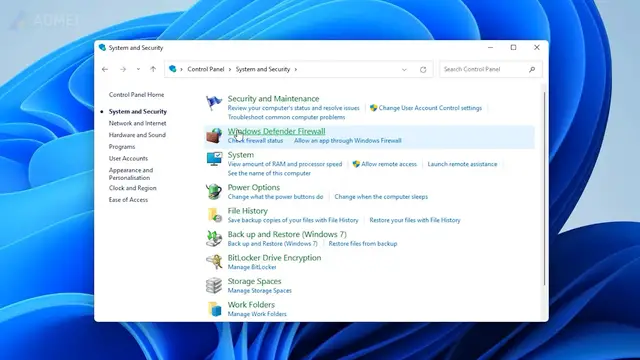Click the File History folder icon

pyautogui.click(x=214, y=215)
